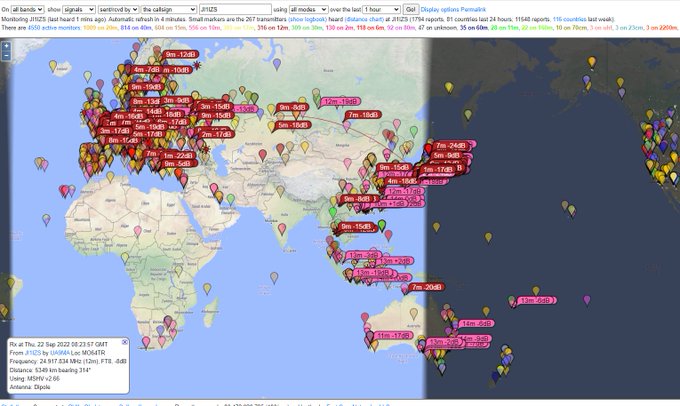
Task: Click the green pin near the Philippines
Action: pos(382,225)
